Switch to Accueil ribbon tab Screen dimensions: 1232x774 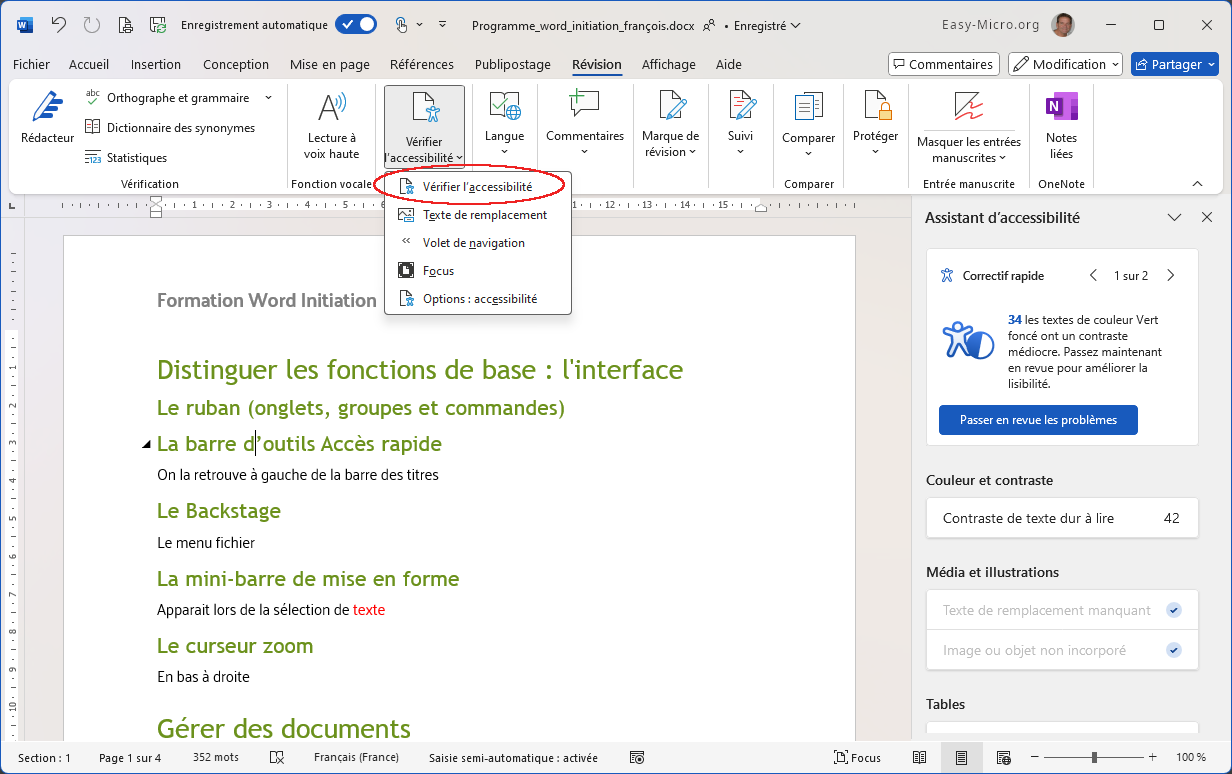pyautogui.click(x=89, y=64)
